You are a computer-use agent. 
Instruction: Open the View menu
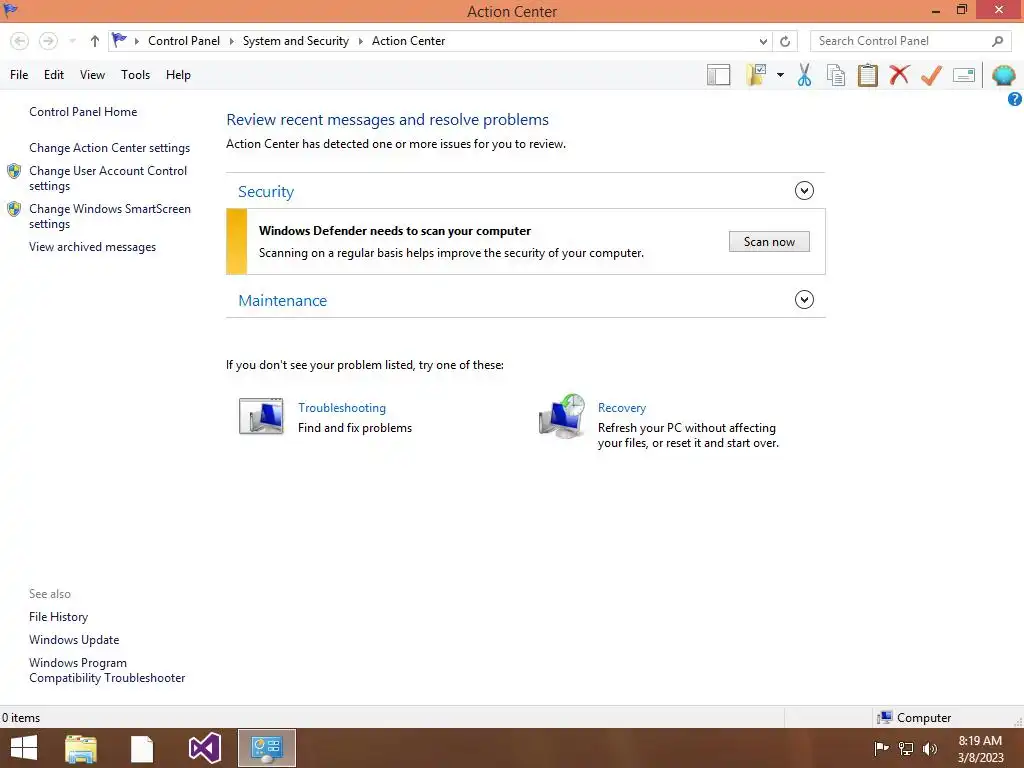click(92, 75)
